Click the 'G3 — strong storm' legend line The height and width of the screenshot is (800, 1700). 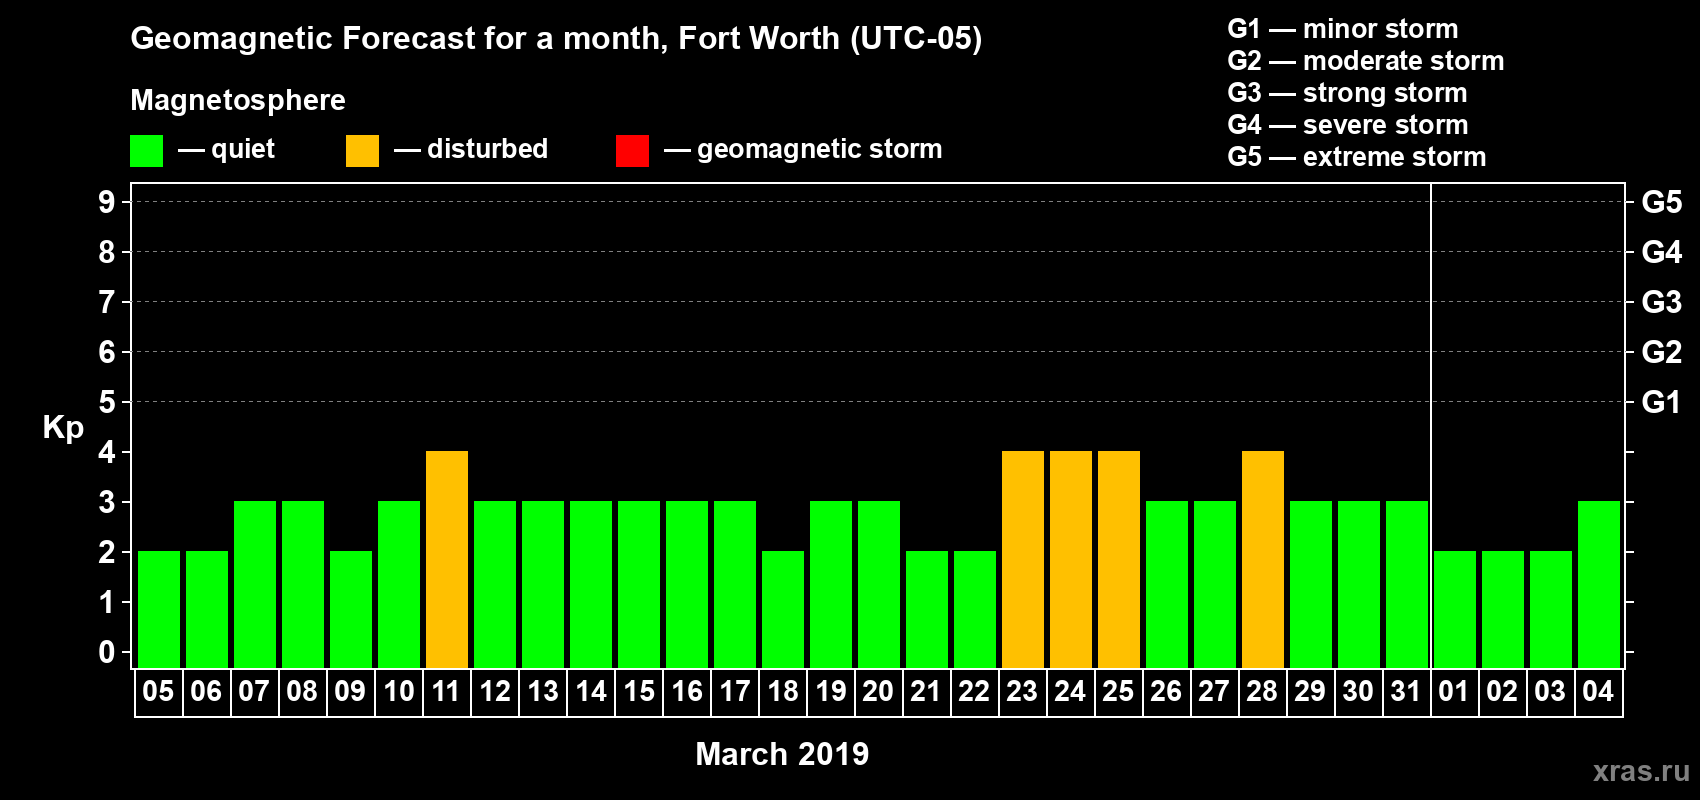click(x=1347, y=93)
